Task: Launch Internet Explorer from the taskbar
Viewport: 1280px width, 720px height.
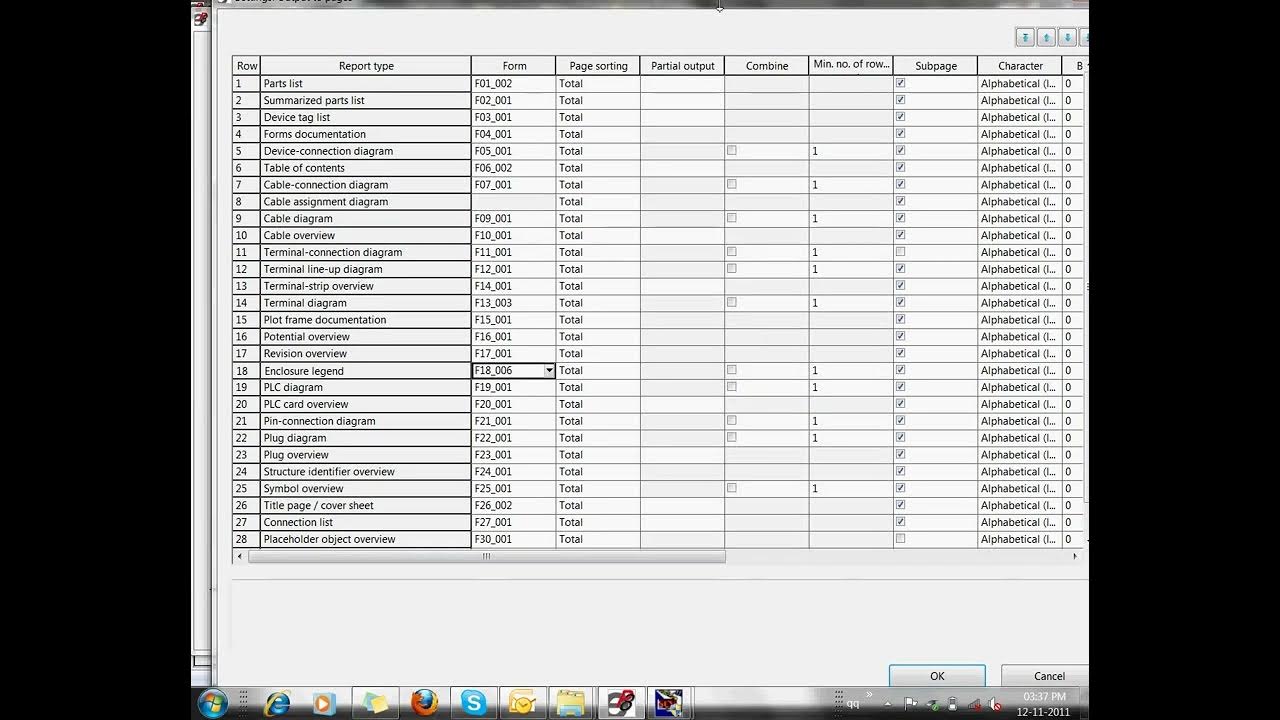Action: (277, 703)
